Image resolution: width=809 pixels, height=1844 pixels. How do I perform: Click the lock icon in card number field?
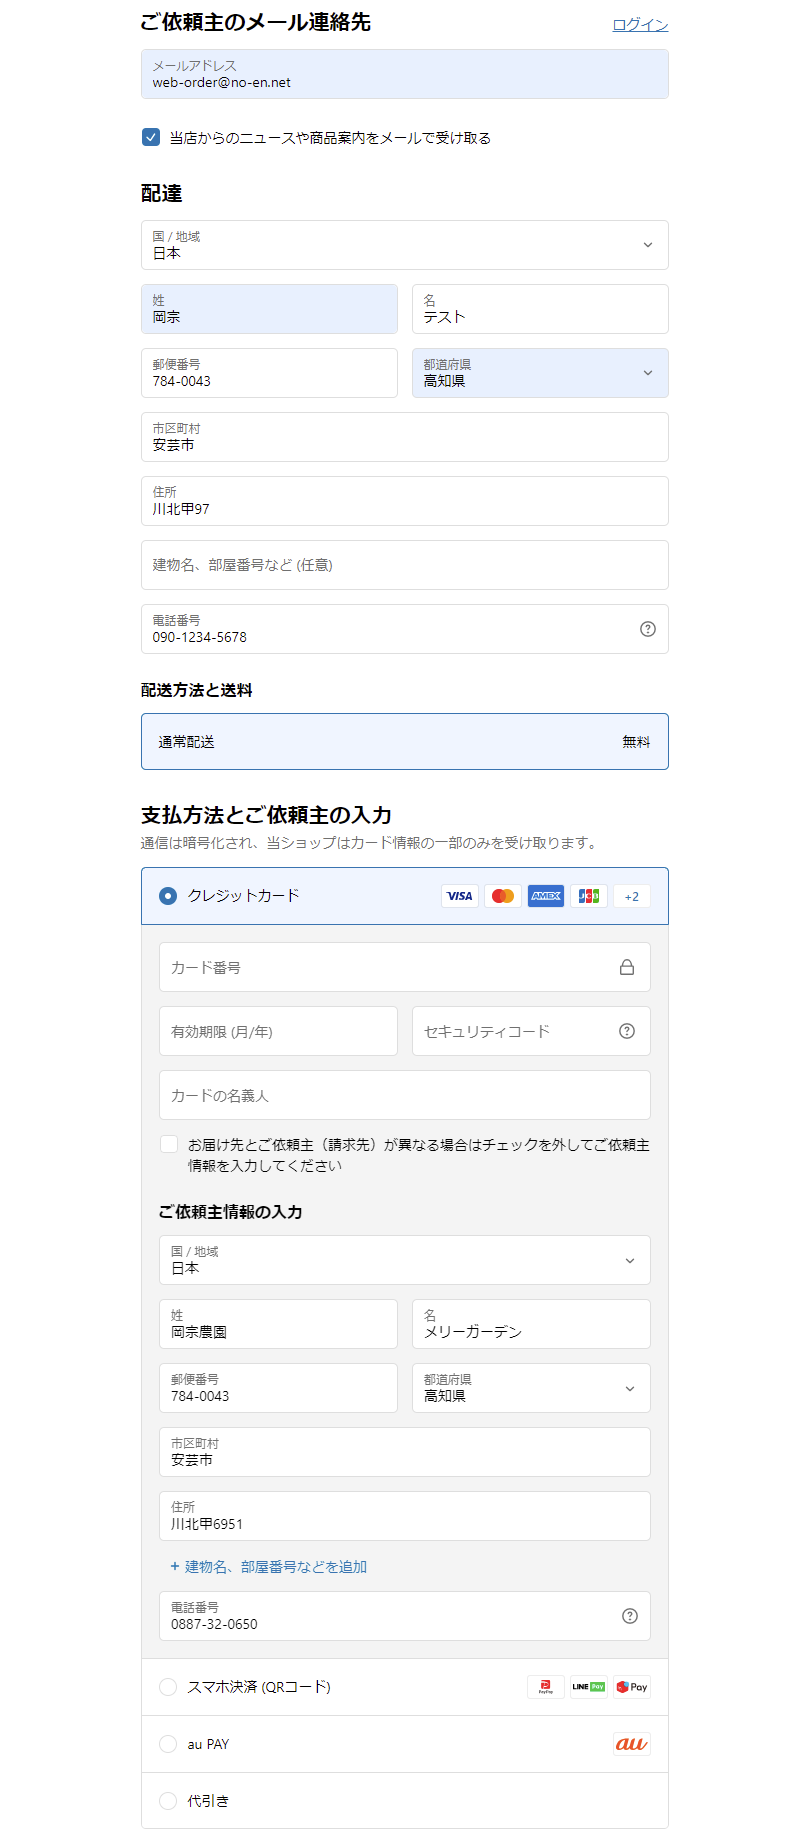coord(627,967)
